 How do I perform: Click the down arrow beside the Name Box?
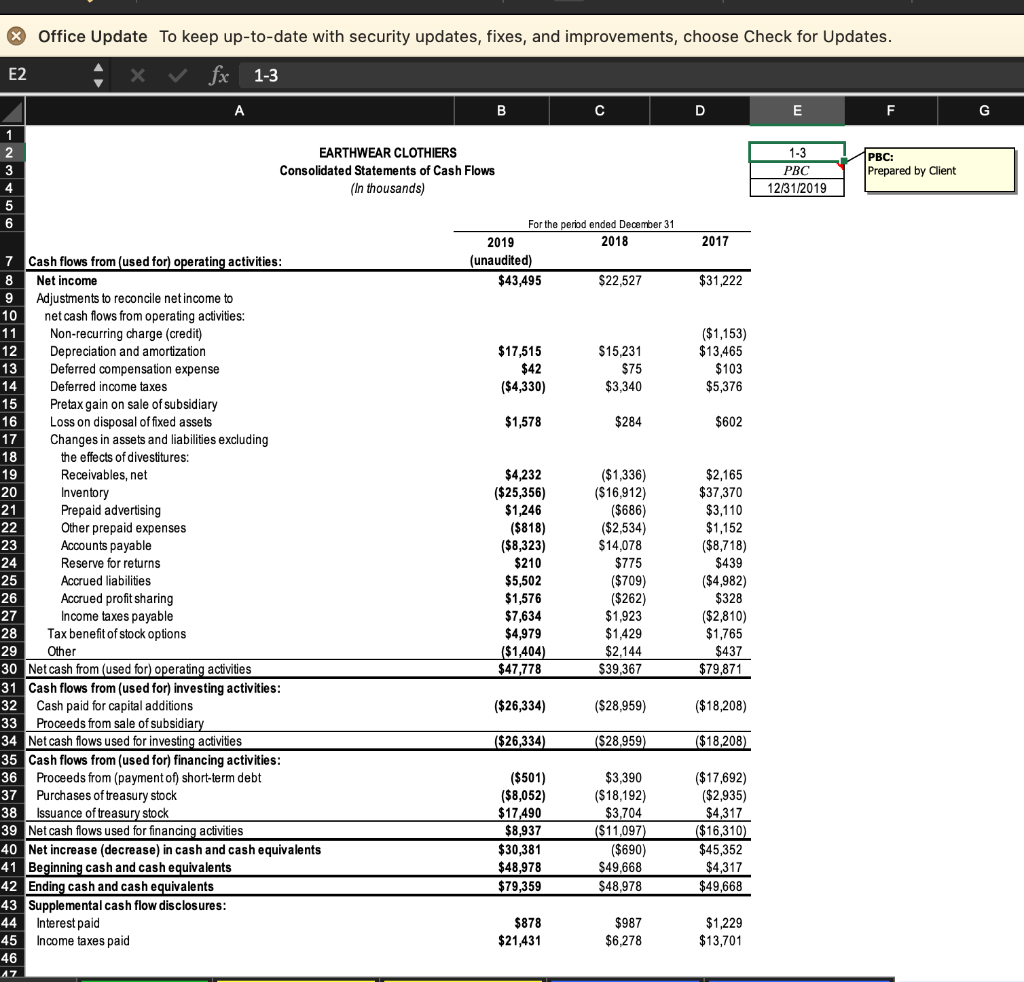pyautogui.click(x=97, y=81)
